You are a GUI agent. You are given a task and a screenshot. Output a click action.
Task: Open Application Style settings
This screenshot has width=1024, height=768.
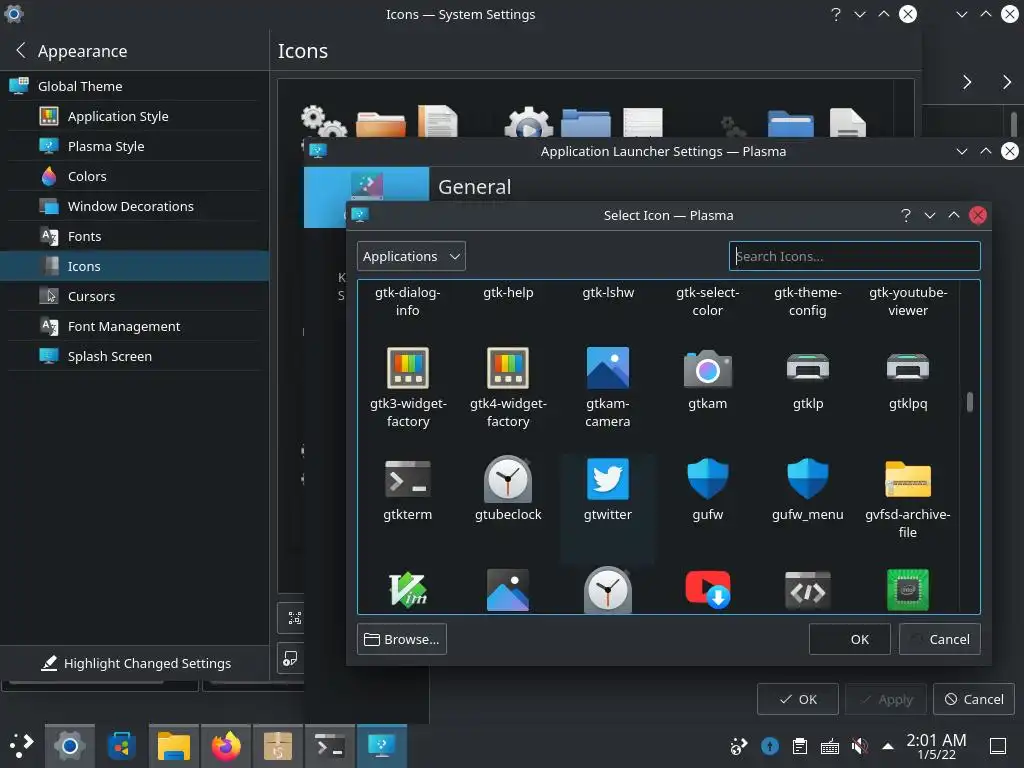135,116
